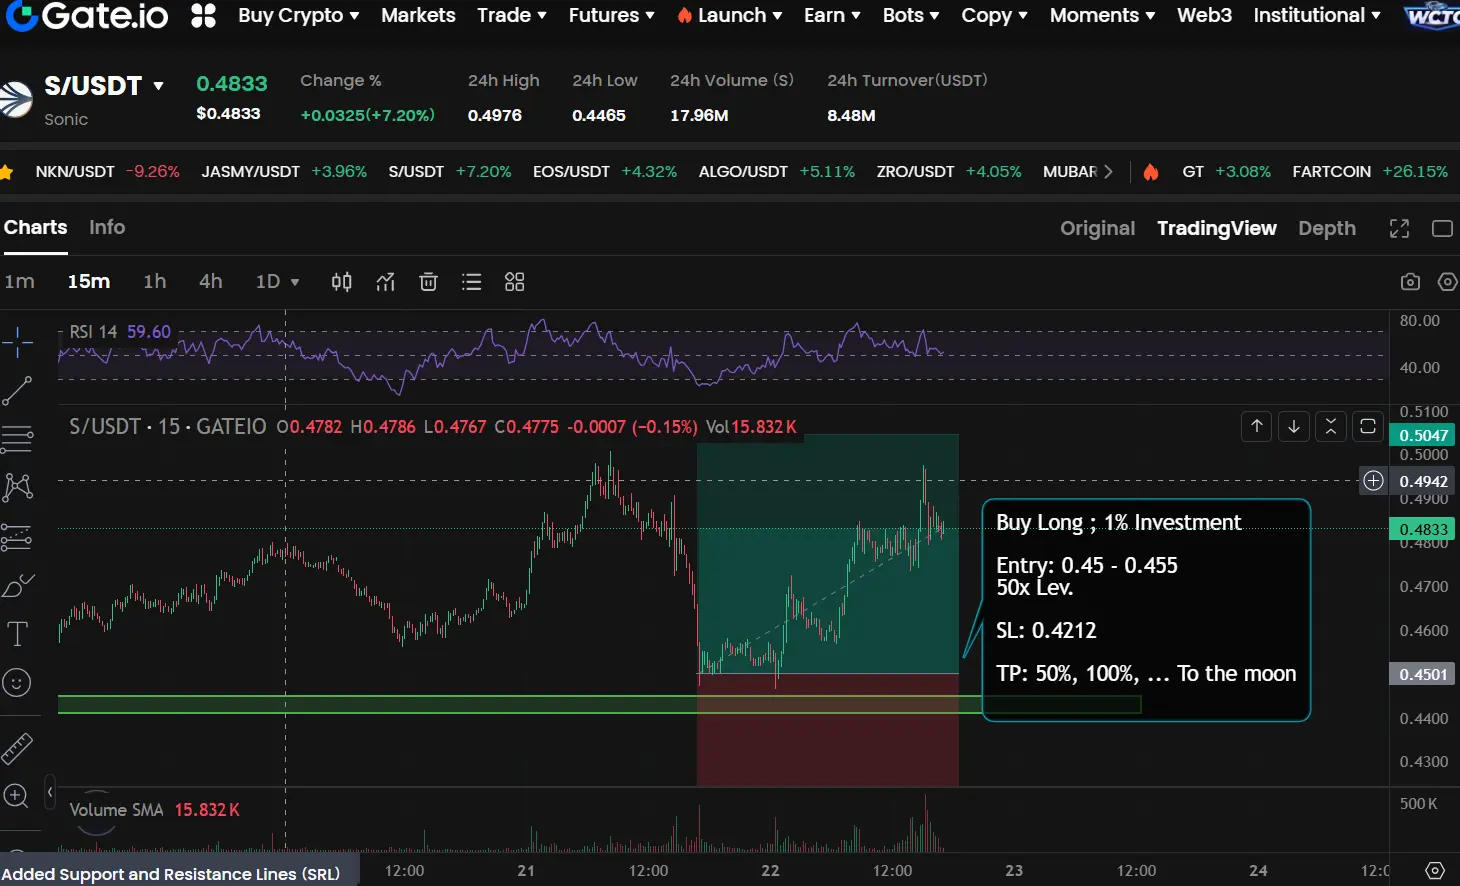Open the 1D timeframe dropdown
The width and height of the screenshot is (1460, 886).
277,282
